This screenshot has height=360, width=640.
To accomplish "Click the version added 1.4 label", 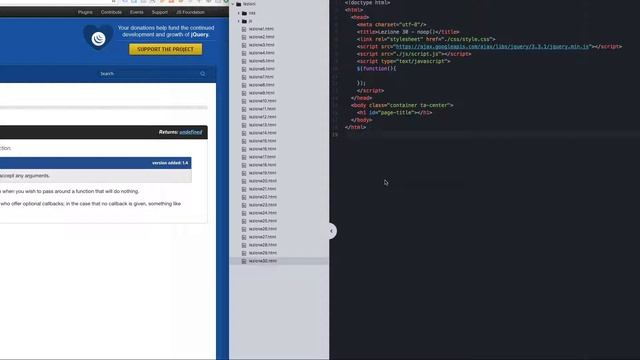I will click(x=170, y=163).
